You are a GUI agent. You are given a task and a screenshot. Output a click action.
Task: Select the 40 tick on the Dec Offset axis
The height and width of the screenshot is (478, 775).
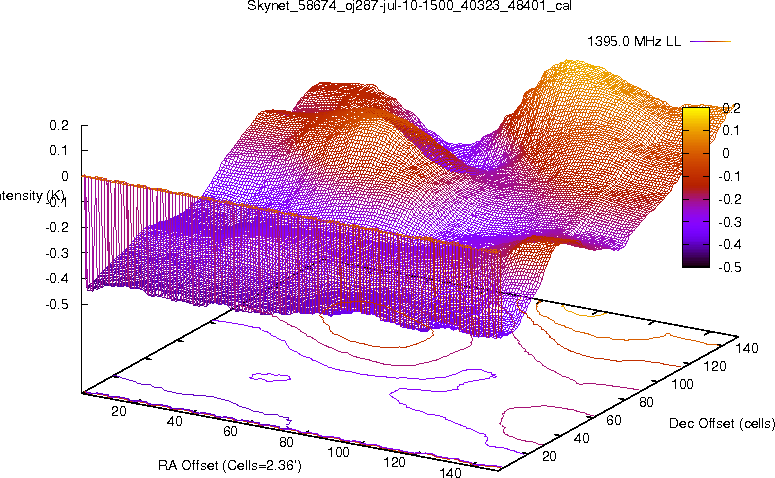pyautogui.click(x=581, y=438)
